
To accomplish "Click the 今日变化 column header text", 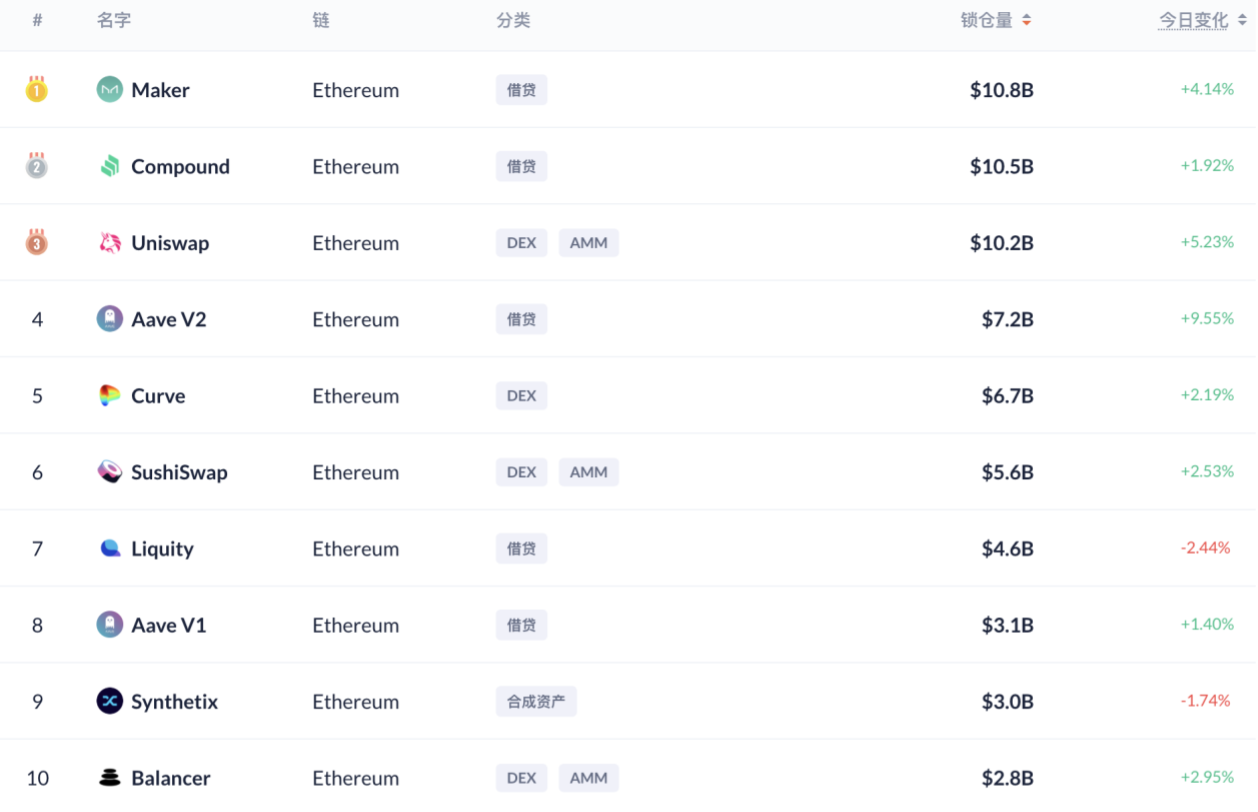I will coord(1193,20).
